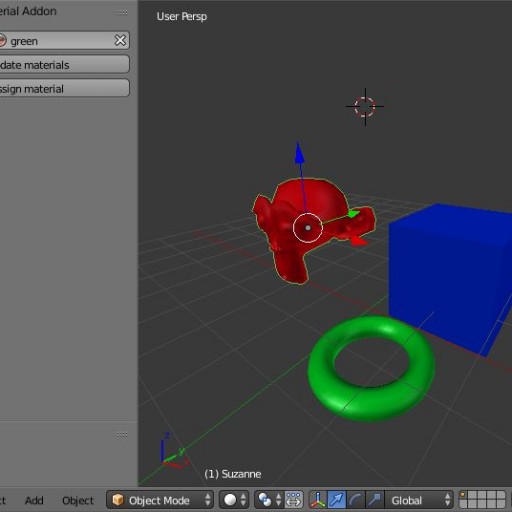The width and height of the screenshot is (512, 512).
Task: Toggle the 3D manipulator axes icon
Action: point(318,500)
